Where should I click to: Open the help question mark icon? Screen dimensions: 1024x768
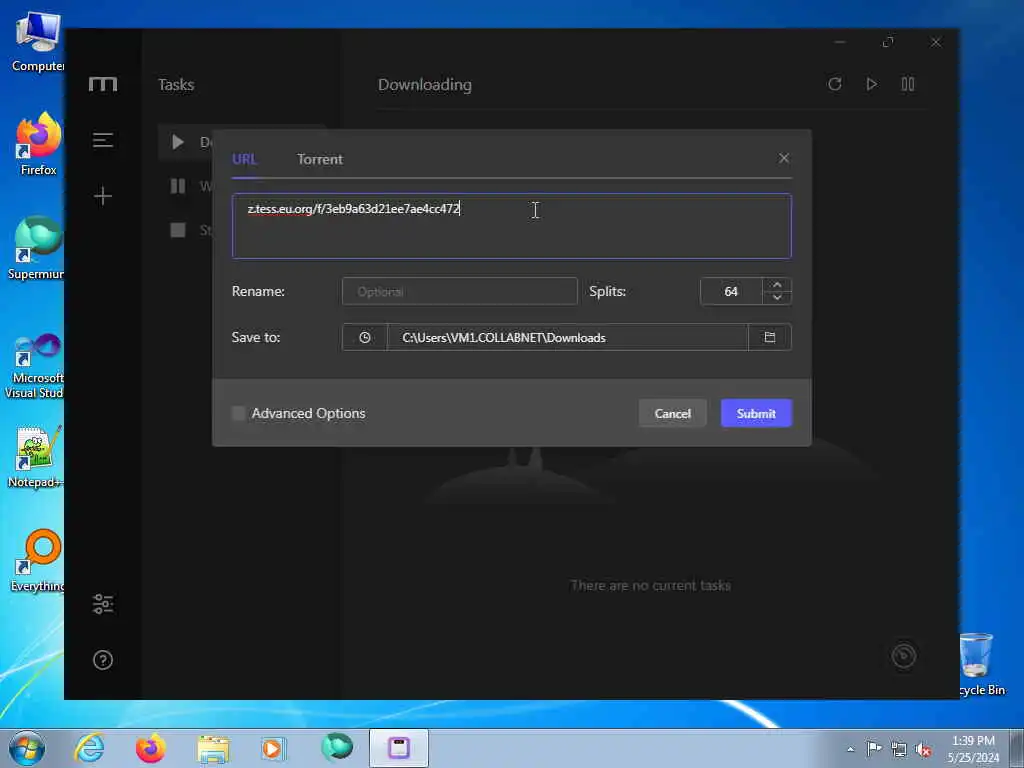coord(103,660)
